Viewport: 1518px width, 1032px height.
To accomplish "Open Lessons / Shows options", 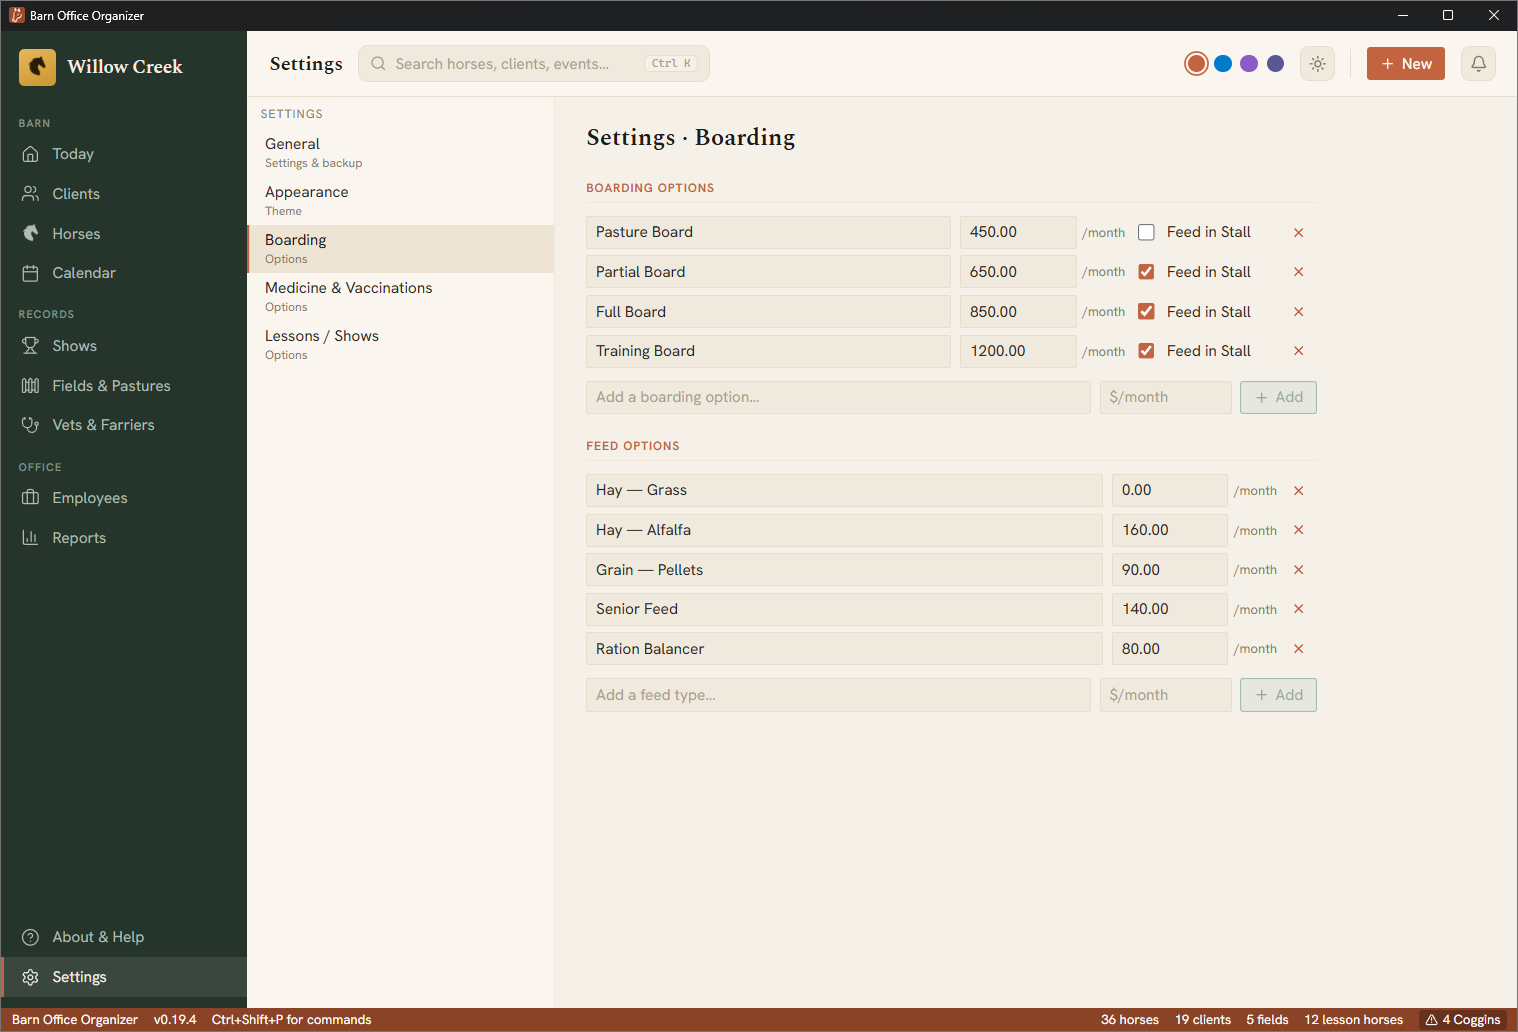I will [x=401, y=345].
